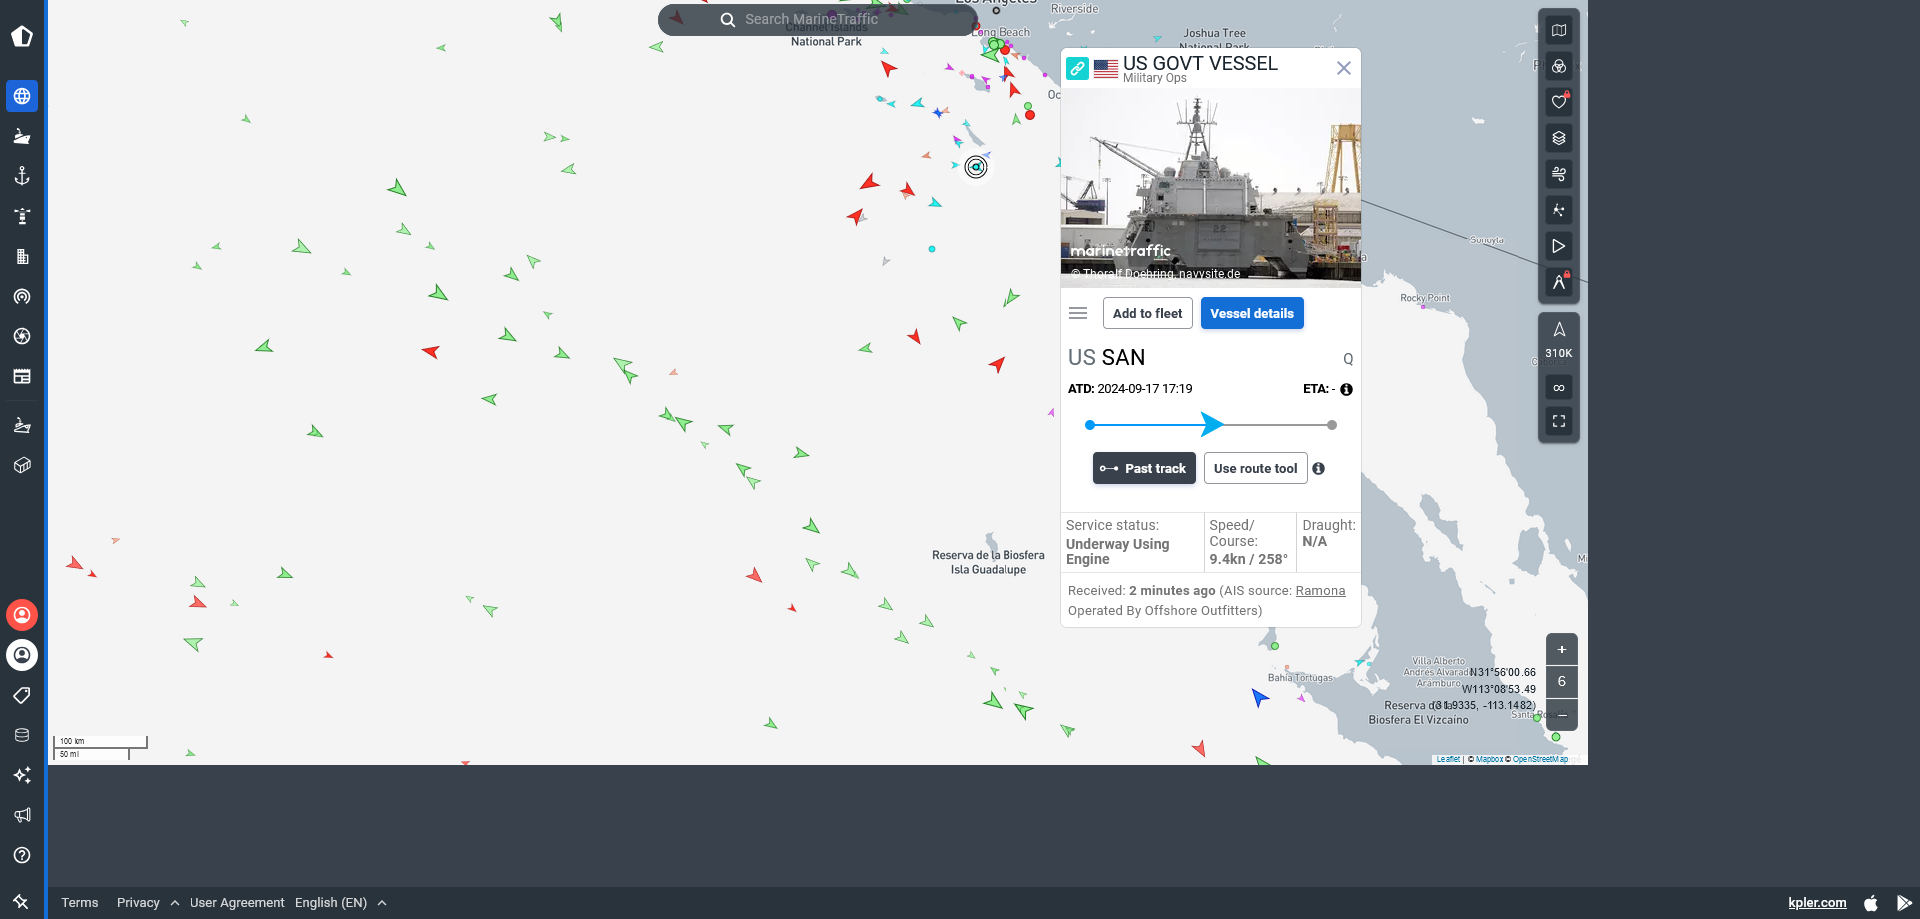Expand the Privacy footer menu
Screen dimensions: 1920x919
148,903
